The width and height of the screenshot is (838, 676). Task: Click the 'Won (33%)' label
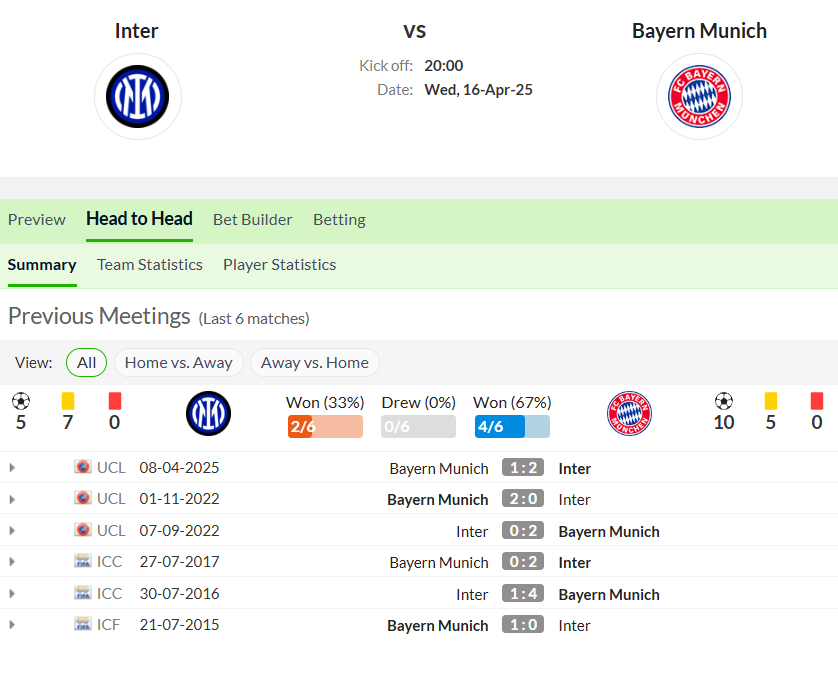coord(325,402)
